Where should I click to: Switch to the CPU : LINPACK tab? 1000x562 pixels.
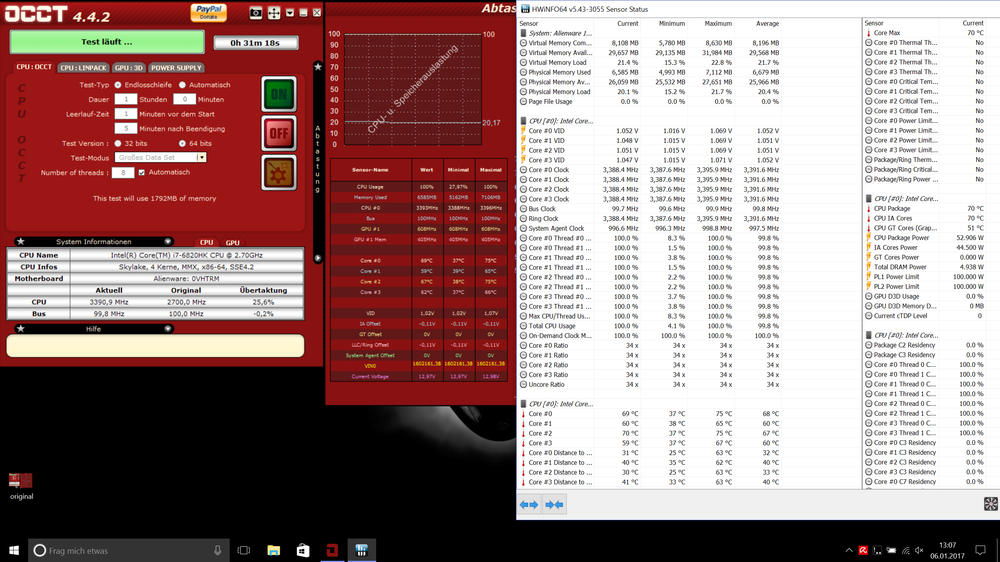(x=83, y=68)
